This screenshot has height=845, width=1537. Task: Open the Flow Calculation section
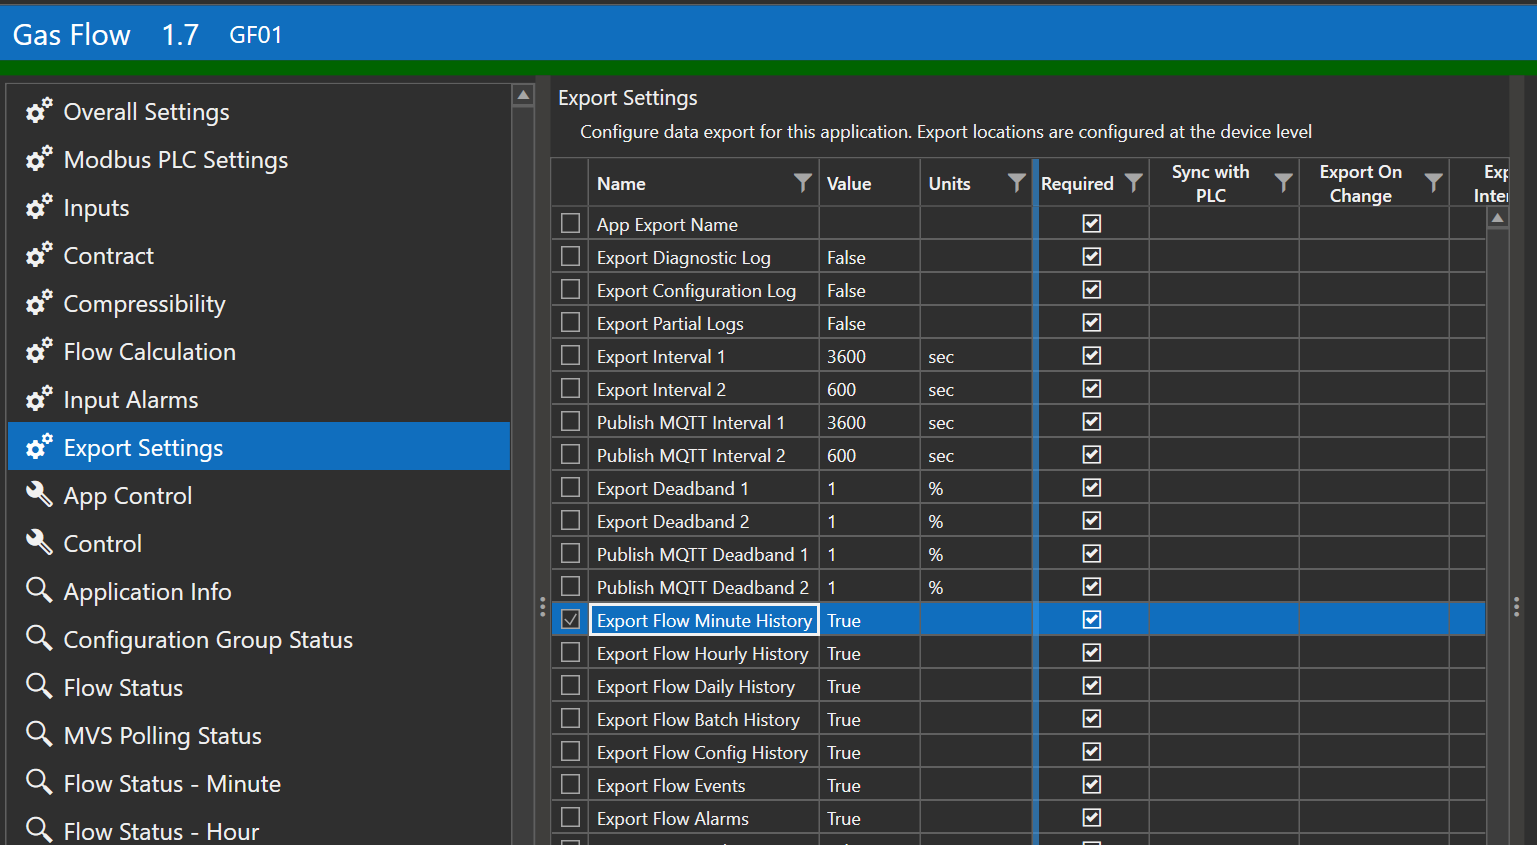coord(150,352)
